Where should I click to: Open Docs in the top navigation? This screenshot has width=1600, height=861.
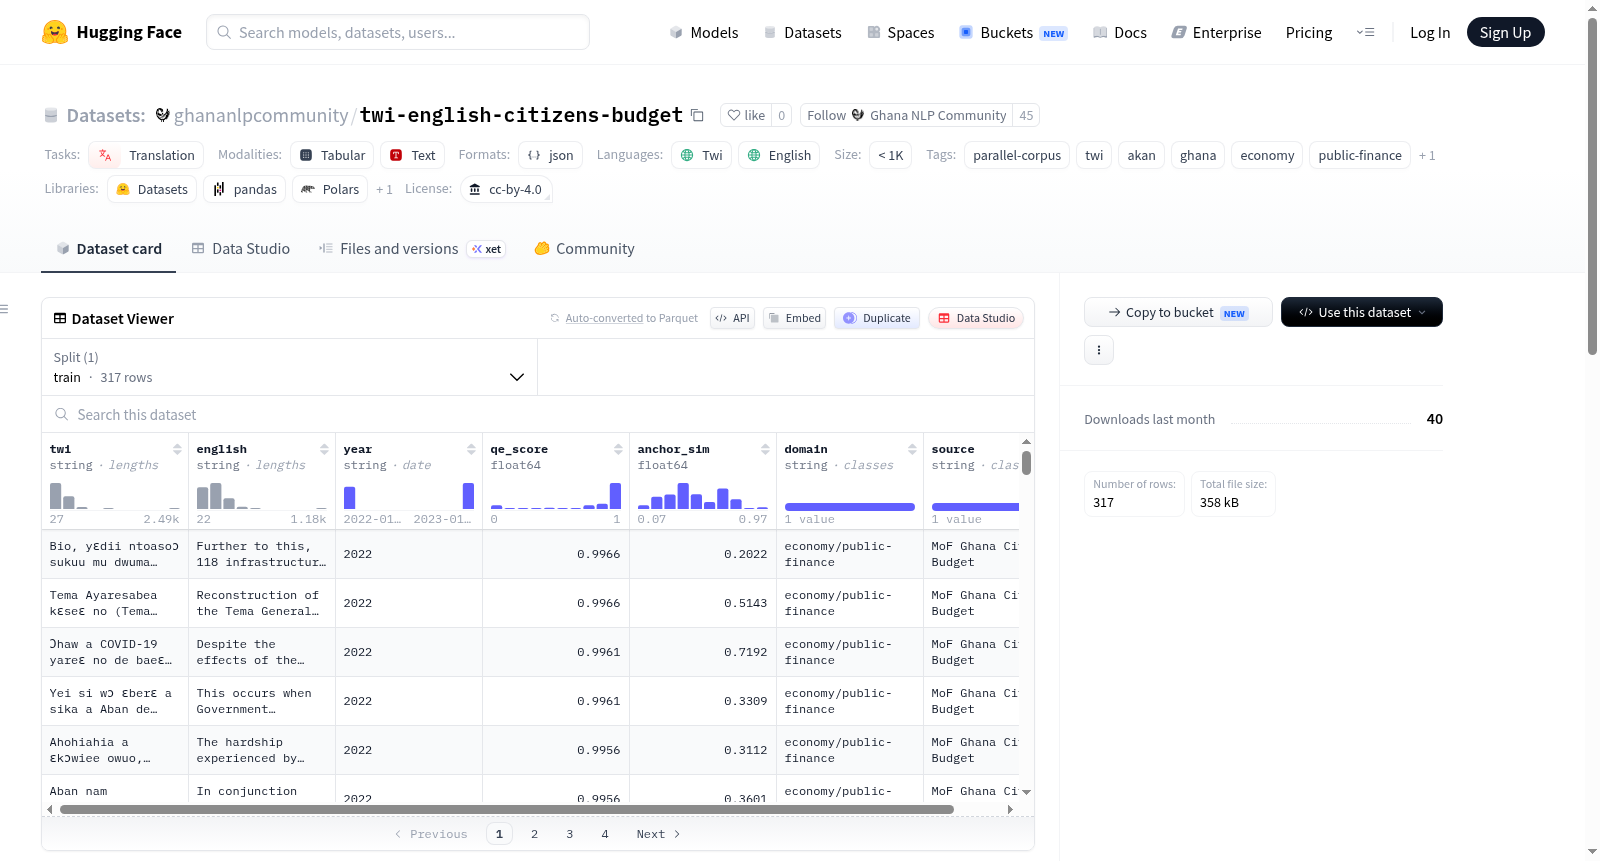[x=1120, y=32]
